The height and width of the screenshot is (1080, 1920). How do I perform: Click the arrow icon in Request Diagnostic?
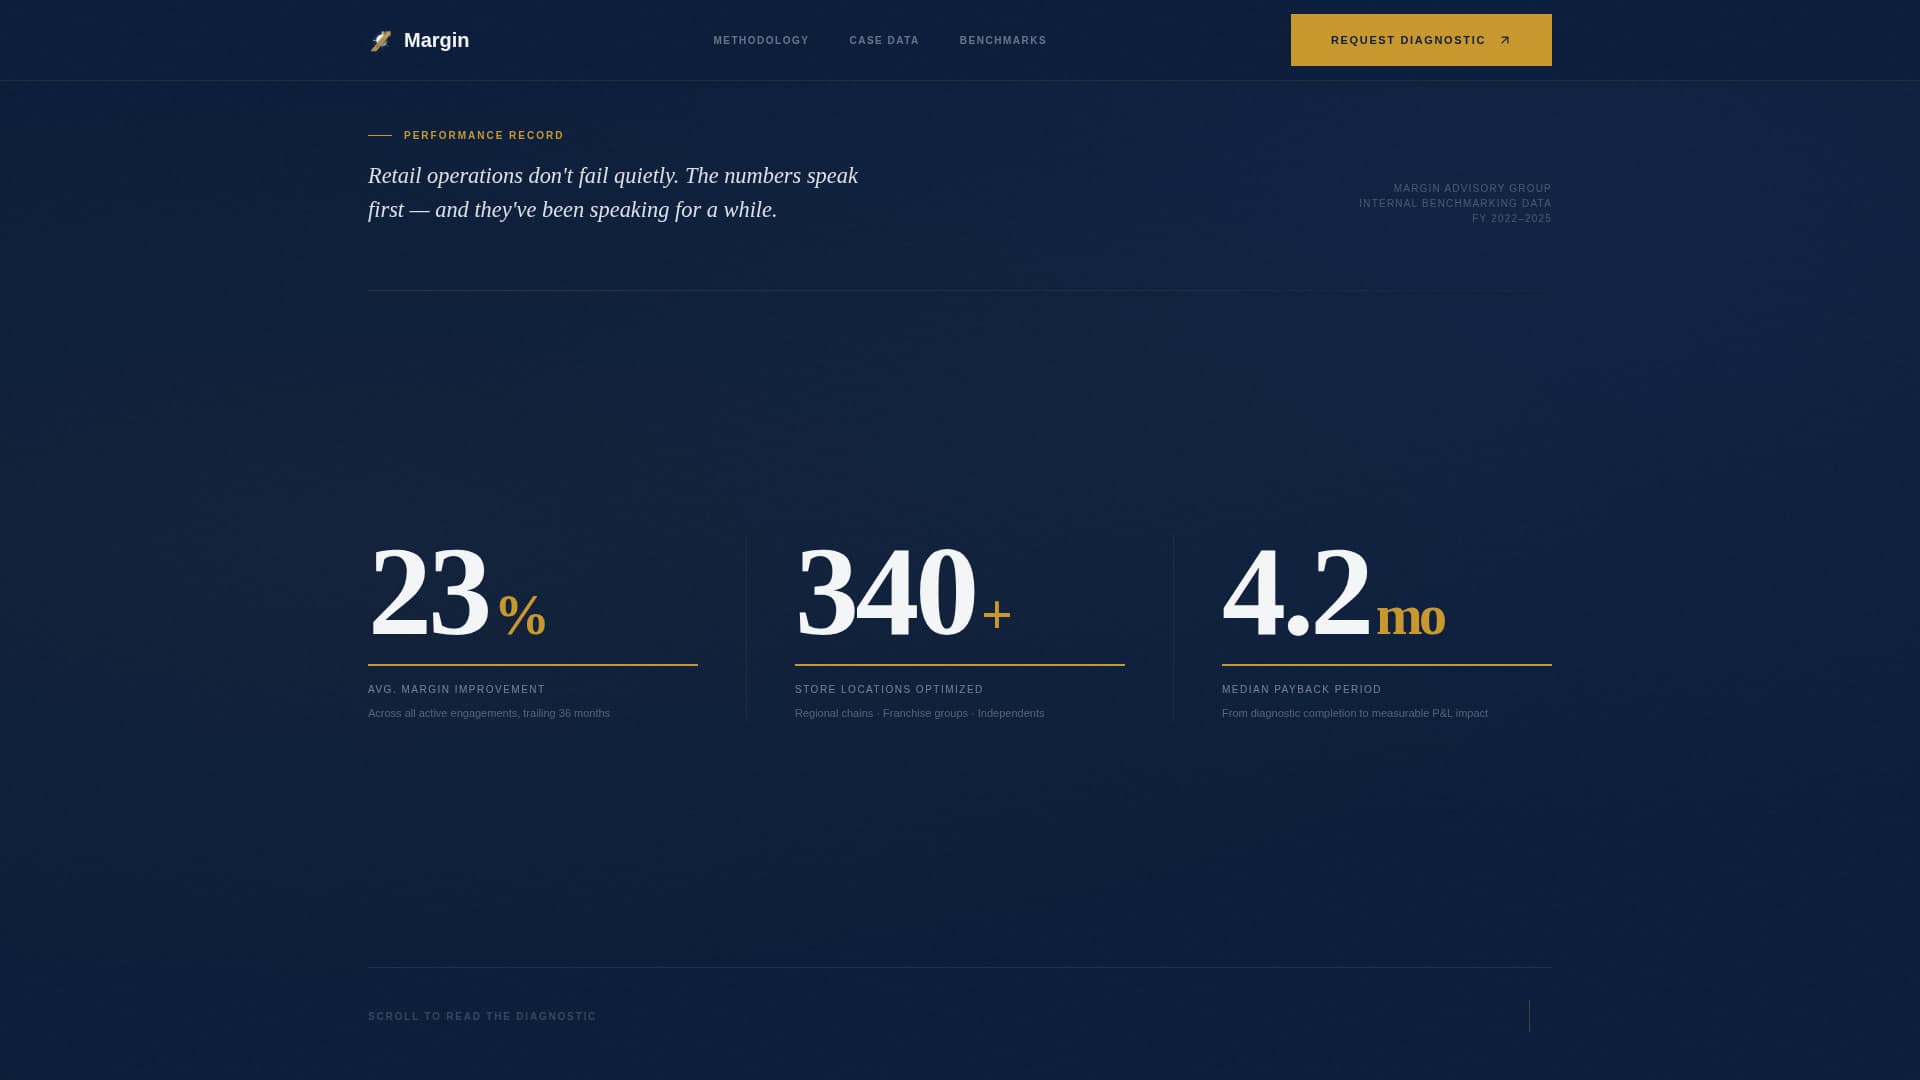1505,41
